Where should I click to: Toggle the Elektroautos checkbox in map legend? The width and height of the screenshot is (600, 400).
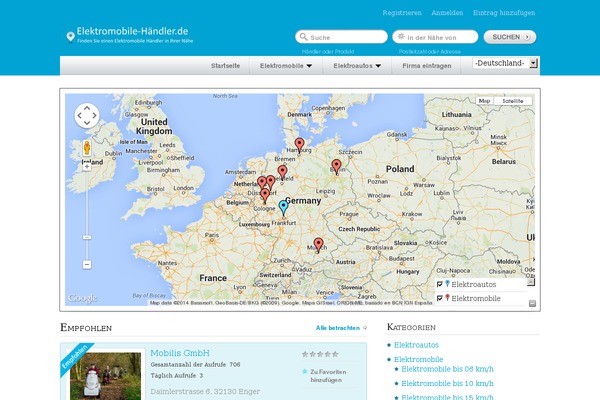(x=440, y=284)
